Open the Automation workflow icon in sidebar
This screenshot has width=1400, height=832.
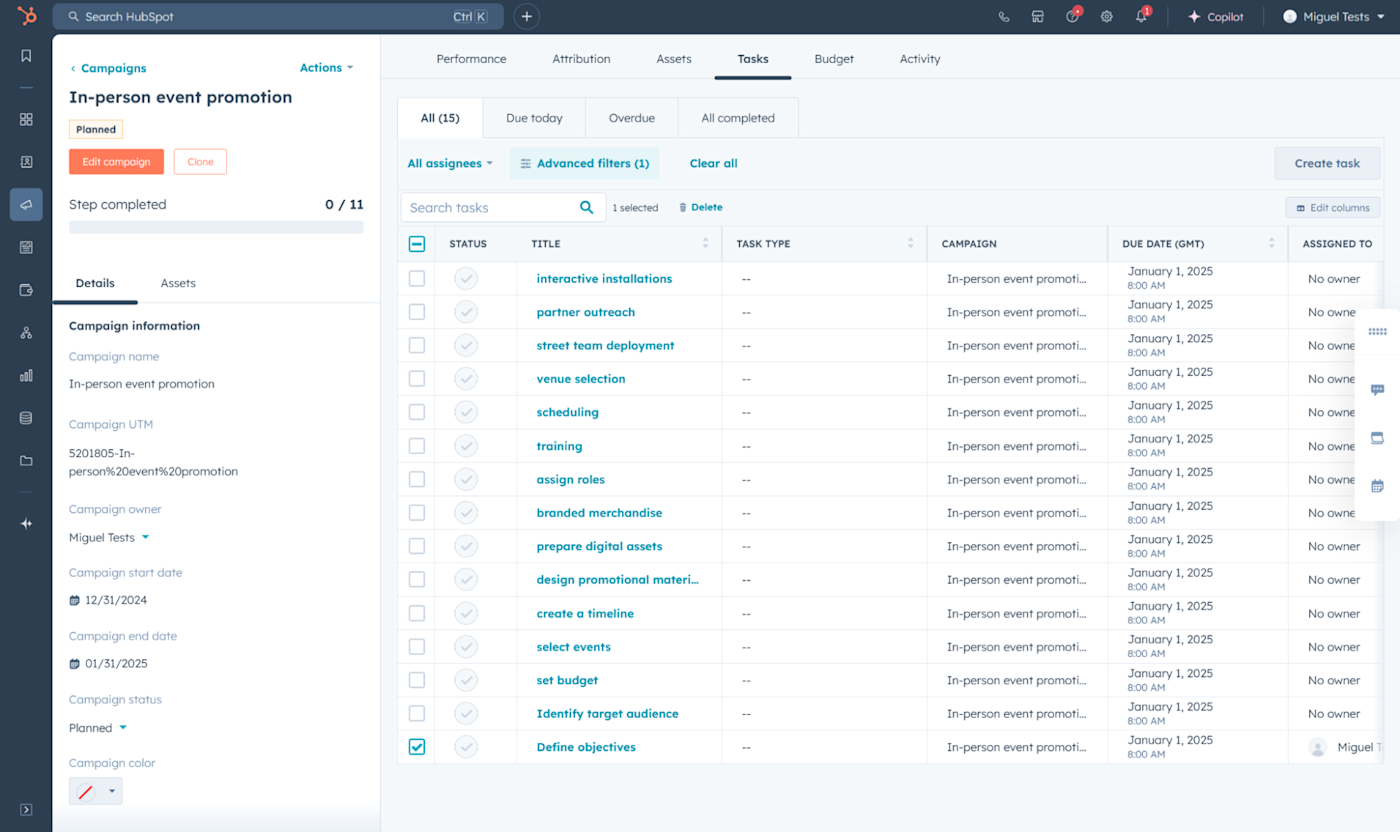point(26,333)
